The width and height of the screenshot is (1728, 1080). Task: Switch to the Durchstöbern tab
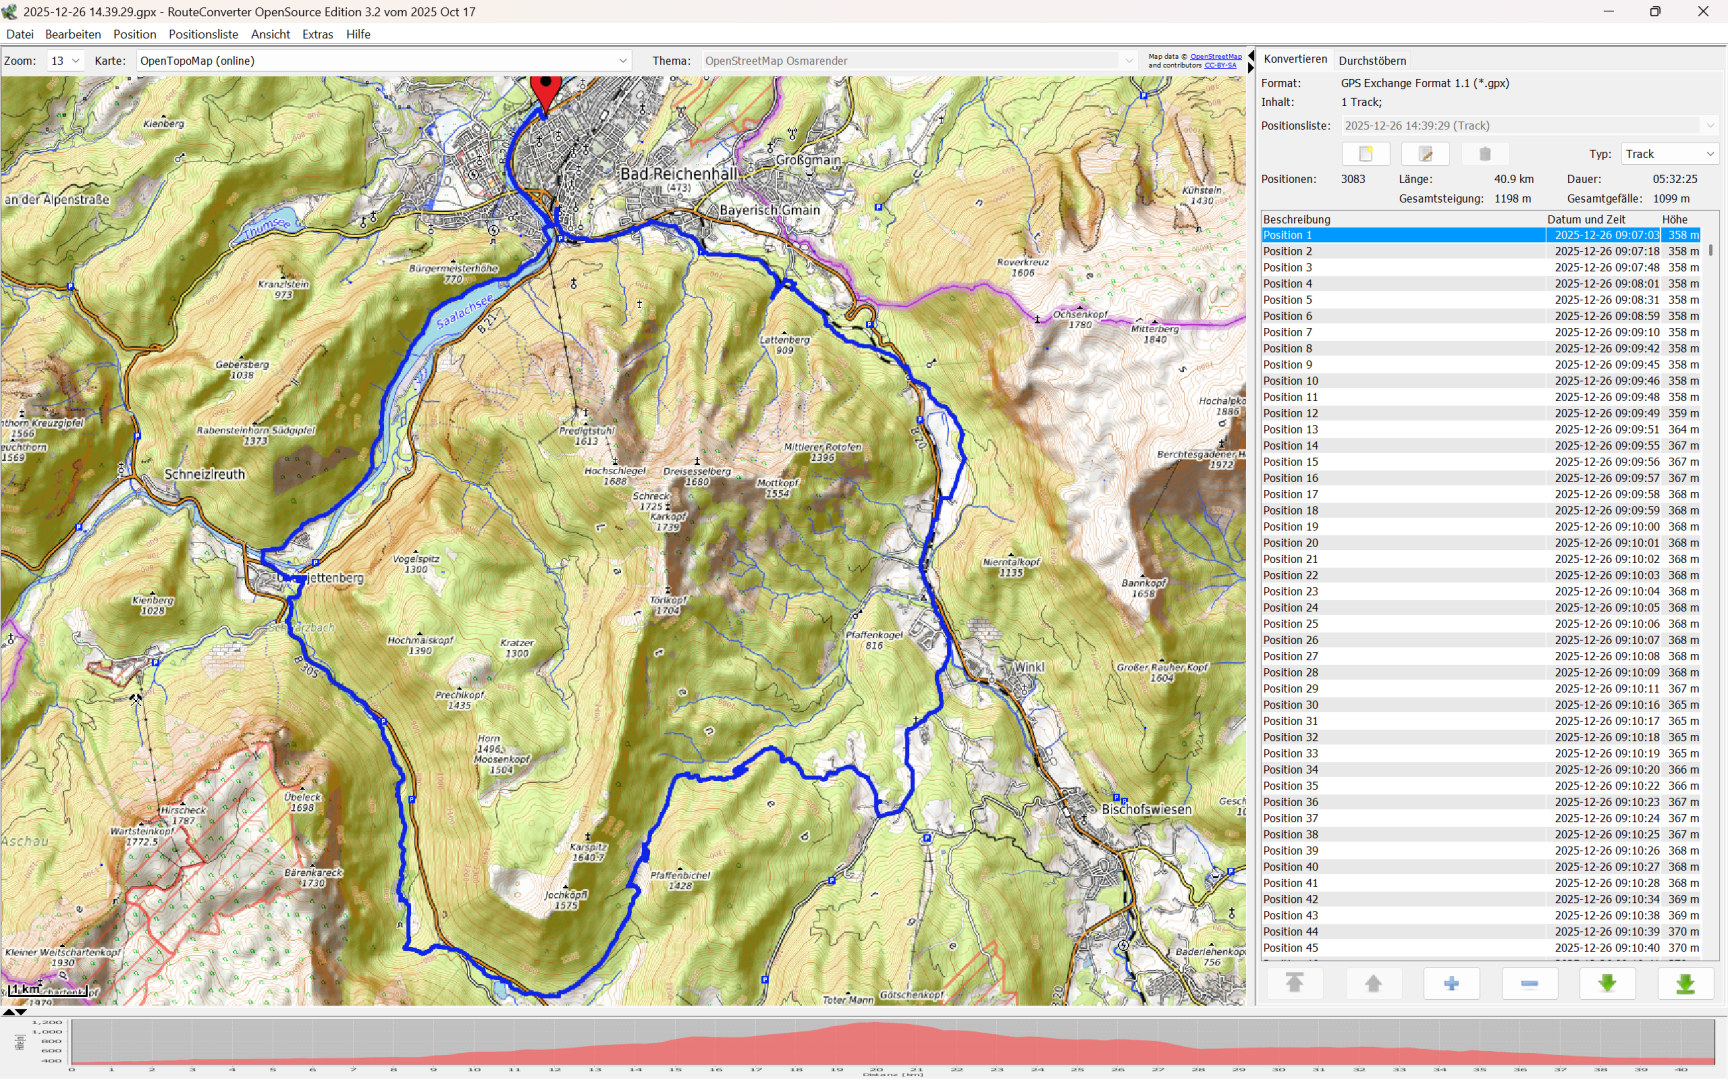[1372, 61]
